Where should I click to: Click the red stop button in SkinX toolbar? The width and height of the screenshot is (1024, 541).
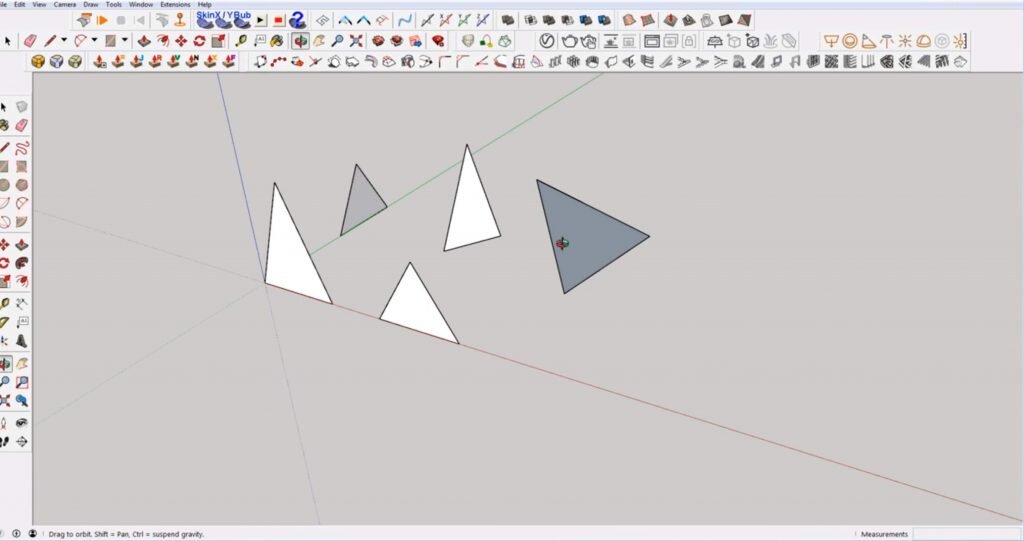coord(279,20)
